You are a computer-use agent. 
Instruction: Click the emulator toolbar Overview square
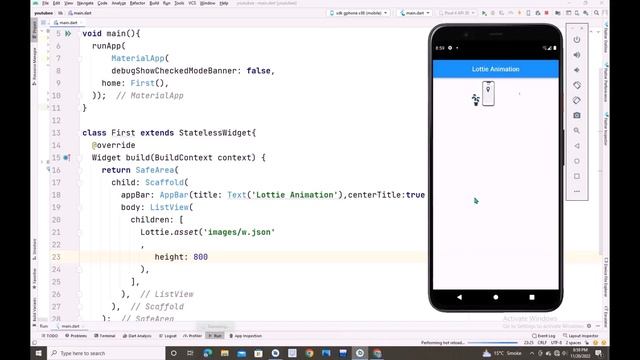coord(577,176)
